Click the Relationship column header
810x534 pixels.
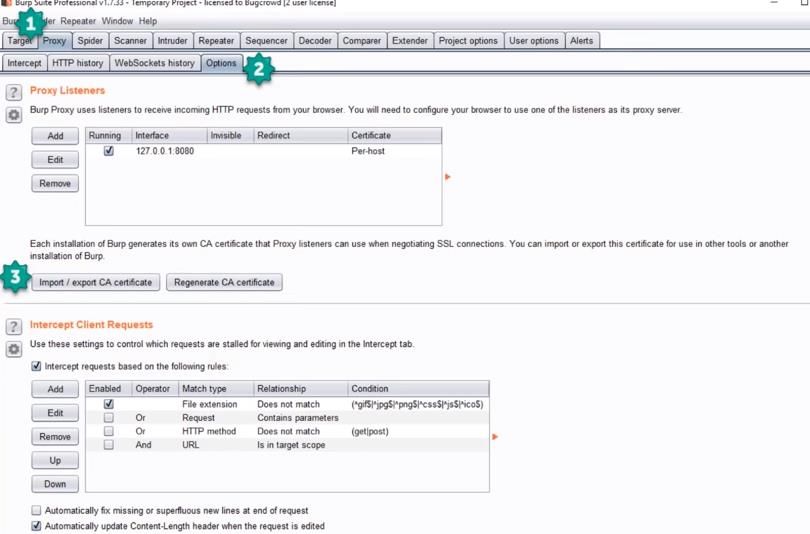tap(301, 388)
